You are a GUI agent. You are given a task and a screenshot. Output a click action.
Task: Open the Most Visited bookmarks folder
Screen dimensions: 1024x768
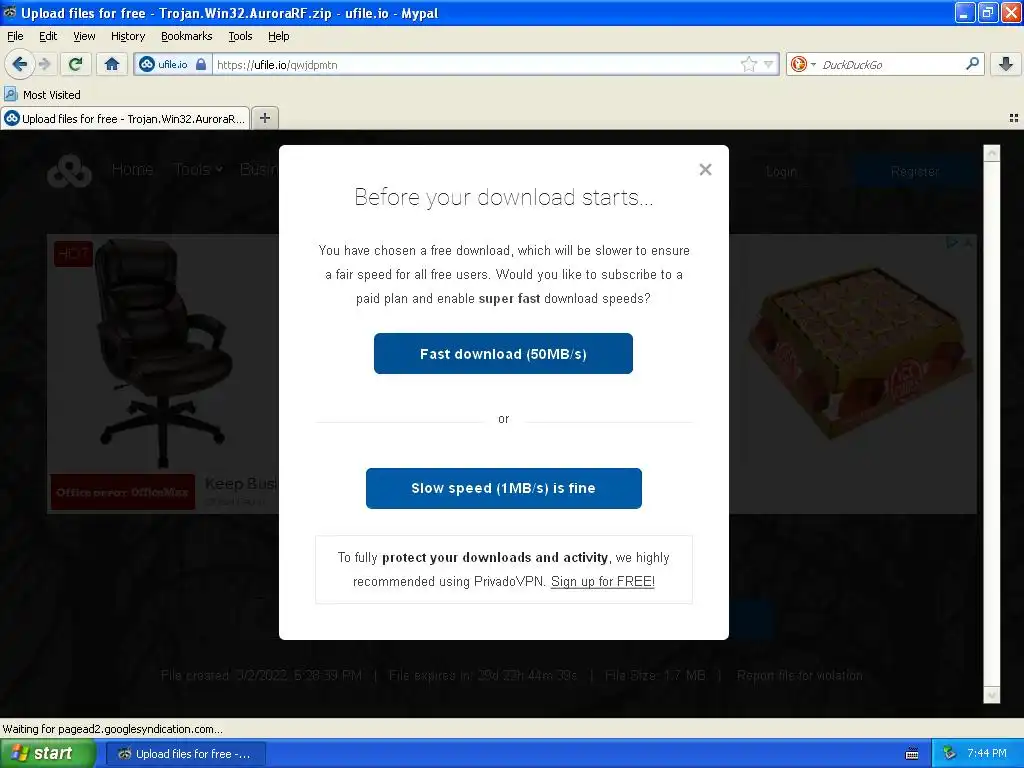(x=42, y=95)
